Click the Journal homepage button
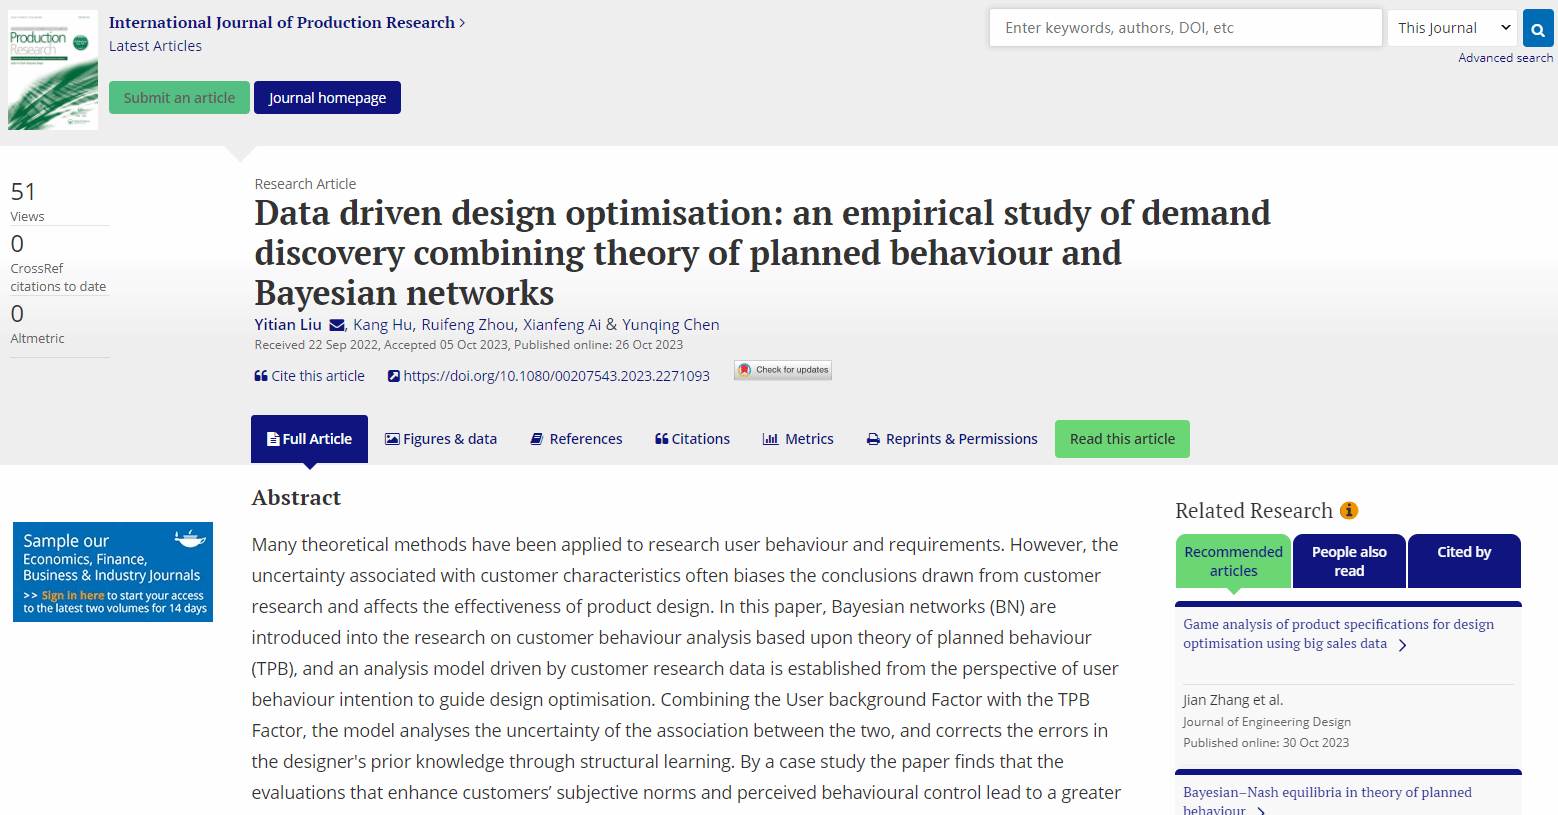1558x815 pixels. pyautogui.click(x=327, y=98)
